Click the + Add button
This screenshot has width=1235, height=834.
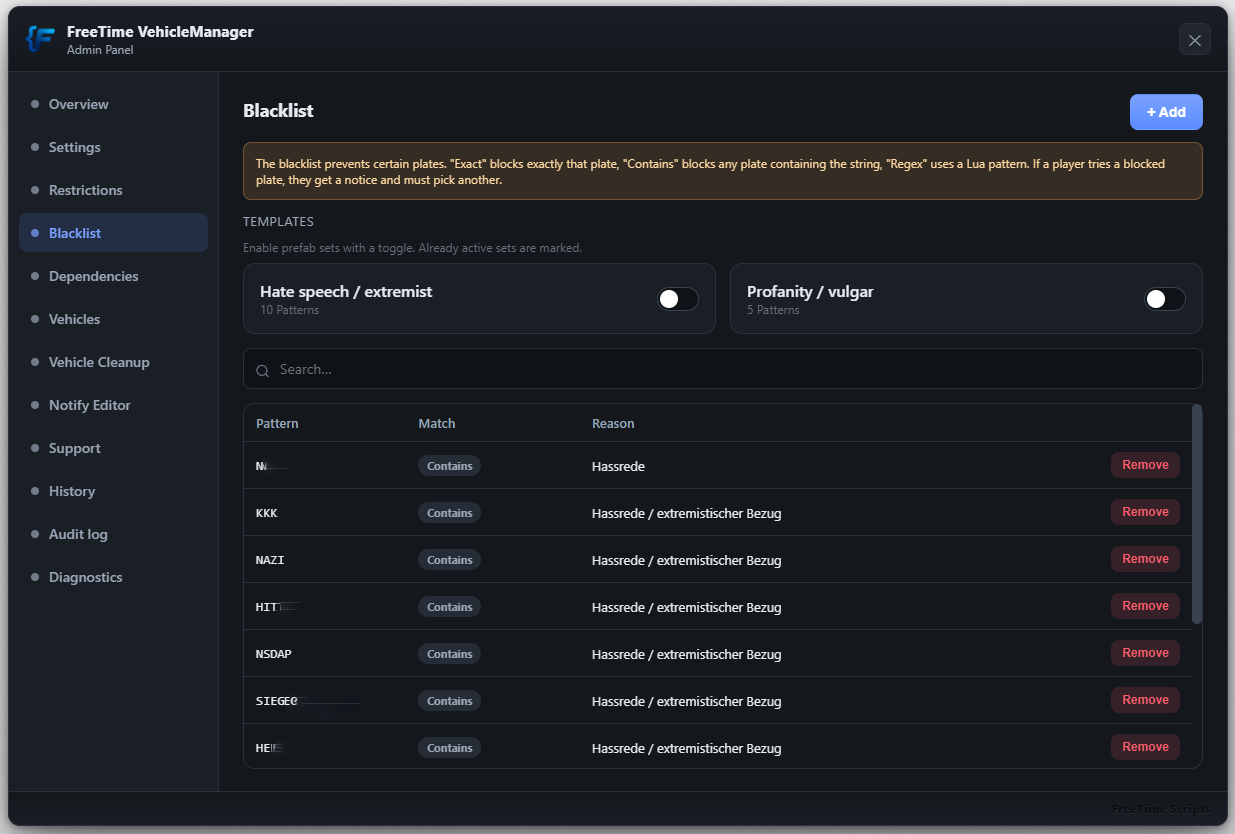1166,112
